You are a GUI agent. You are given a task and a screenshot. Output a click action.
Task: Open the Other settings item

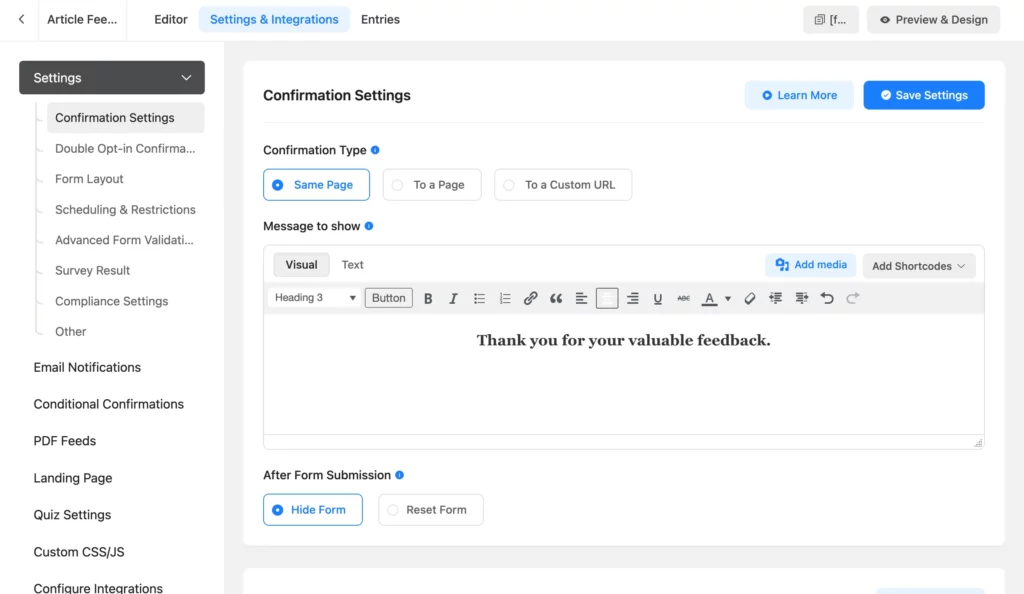(x=71, y=332)
